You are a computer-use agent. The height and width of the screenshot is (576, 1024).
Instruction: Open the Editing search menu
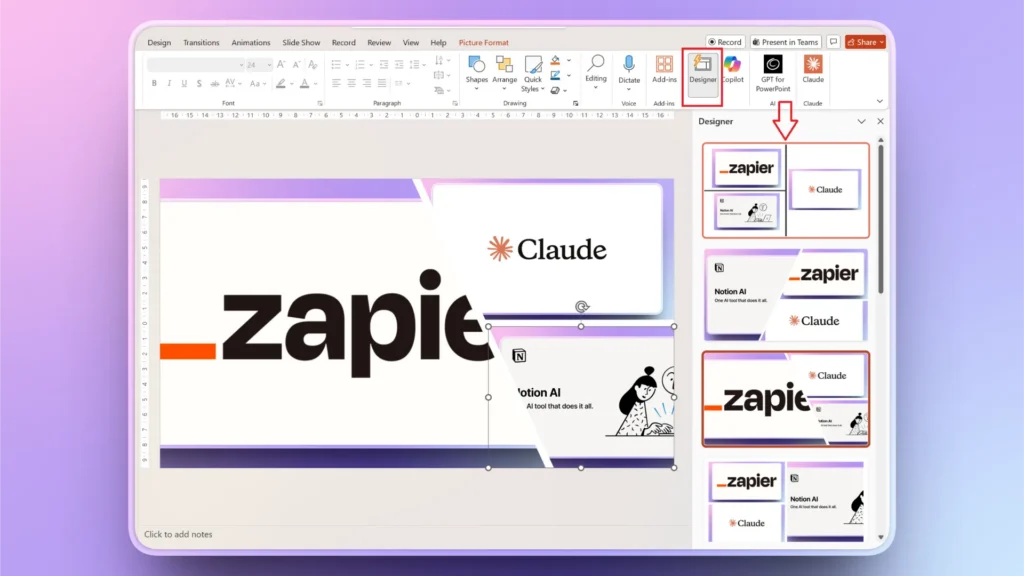point(596,72)
